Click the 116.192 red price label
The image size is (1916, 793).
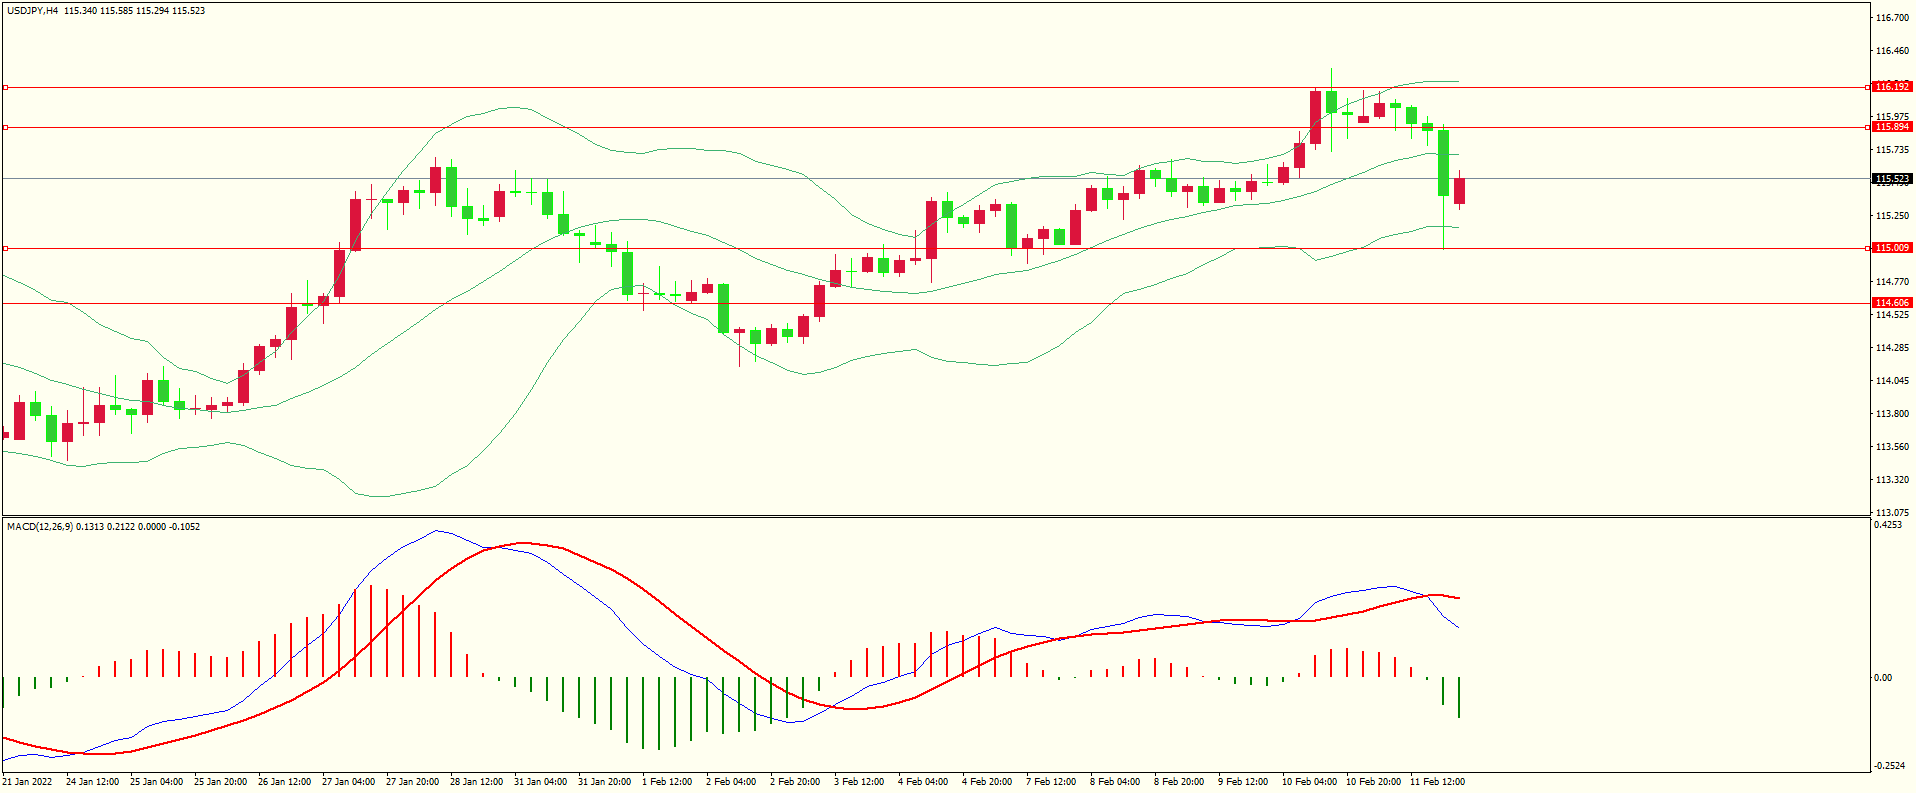click(1891, 87)
